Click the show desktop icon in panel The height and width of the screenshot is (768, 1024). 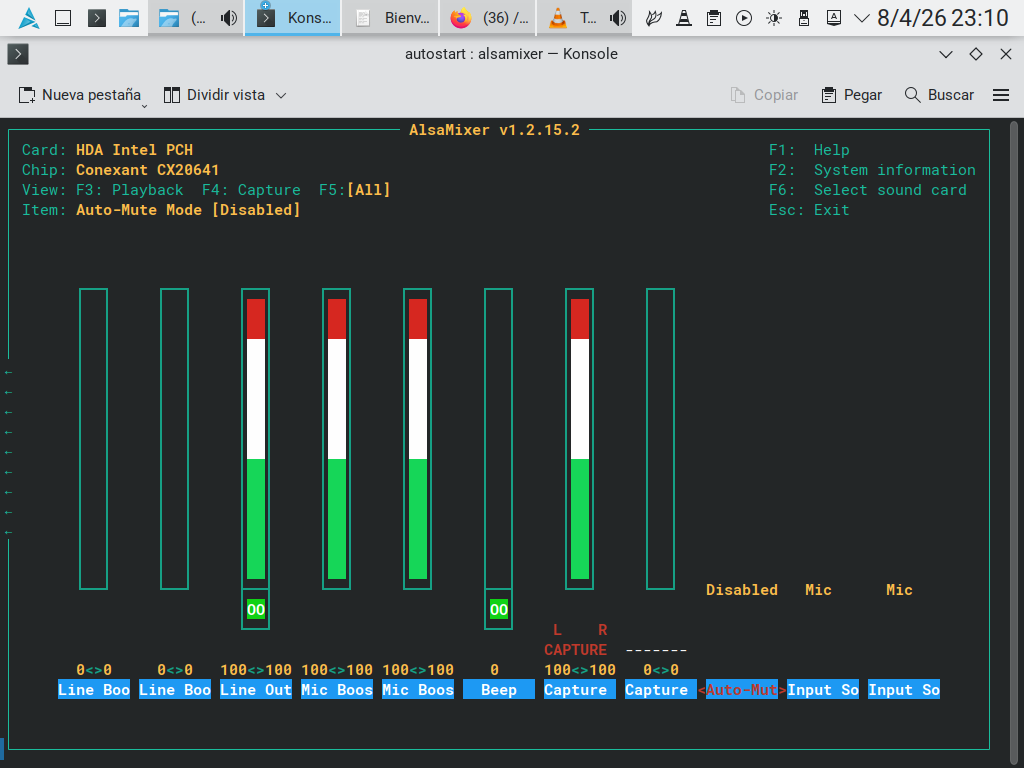62,18
